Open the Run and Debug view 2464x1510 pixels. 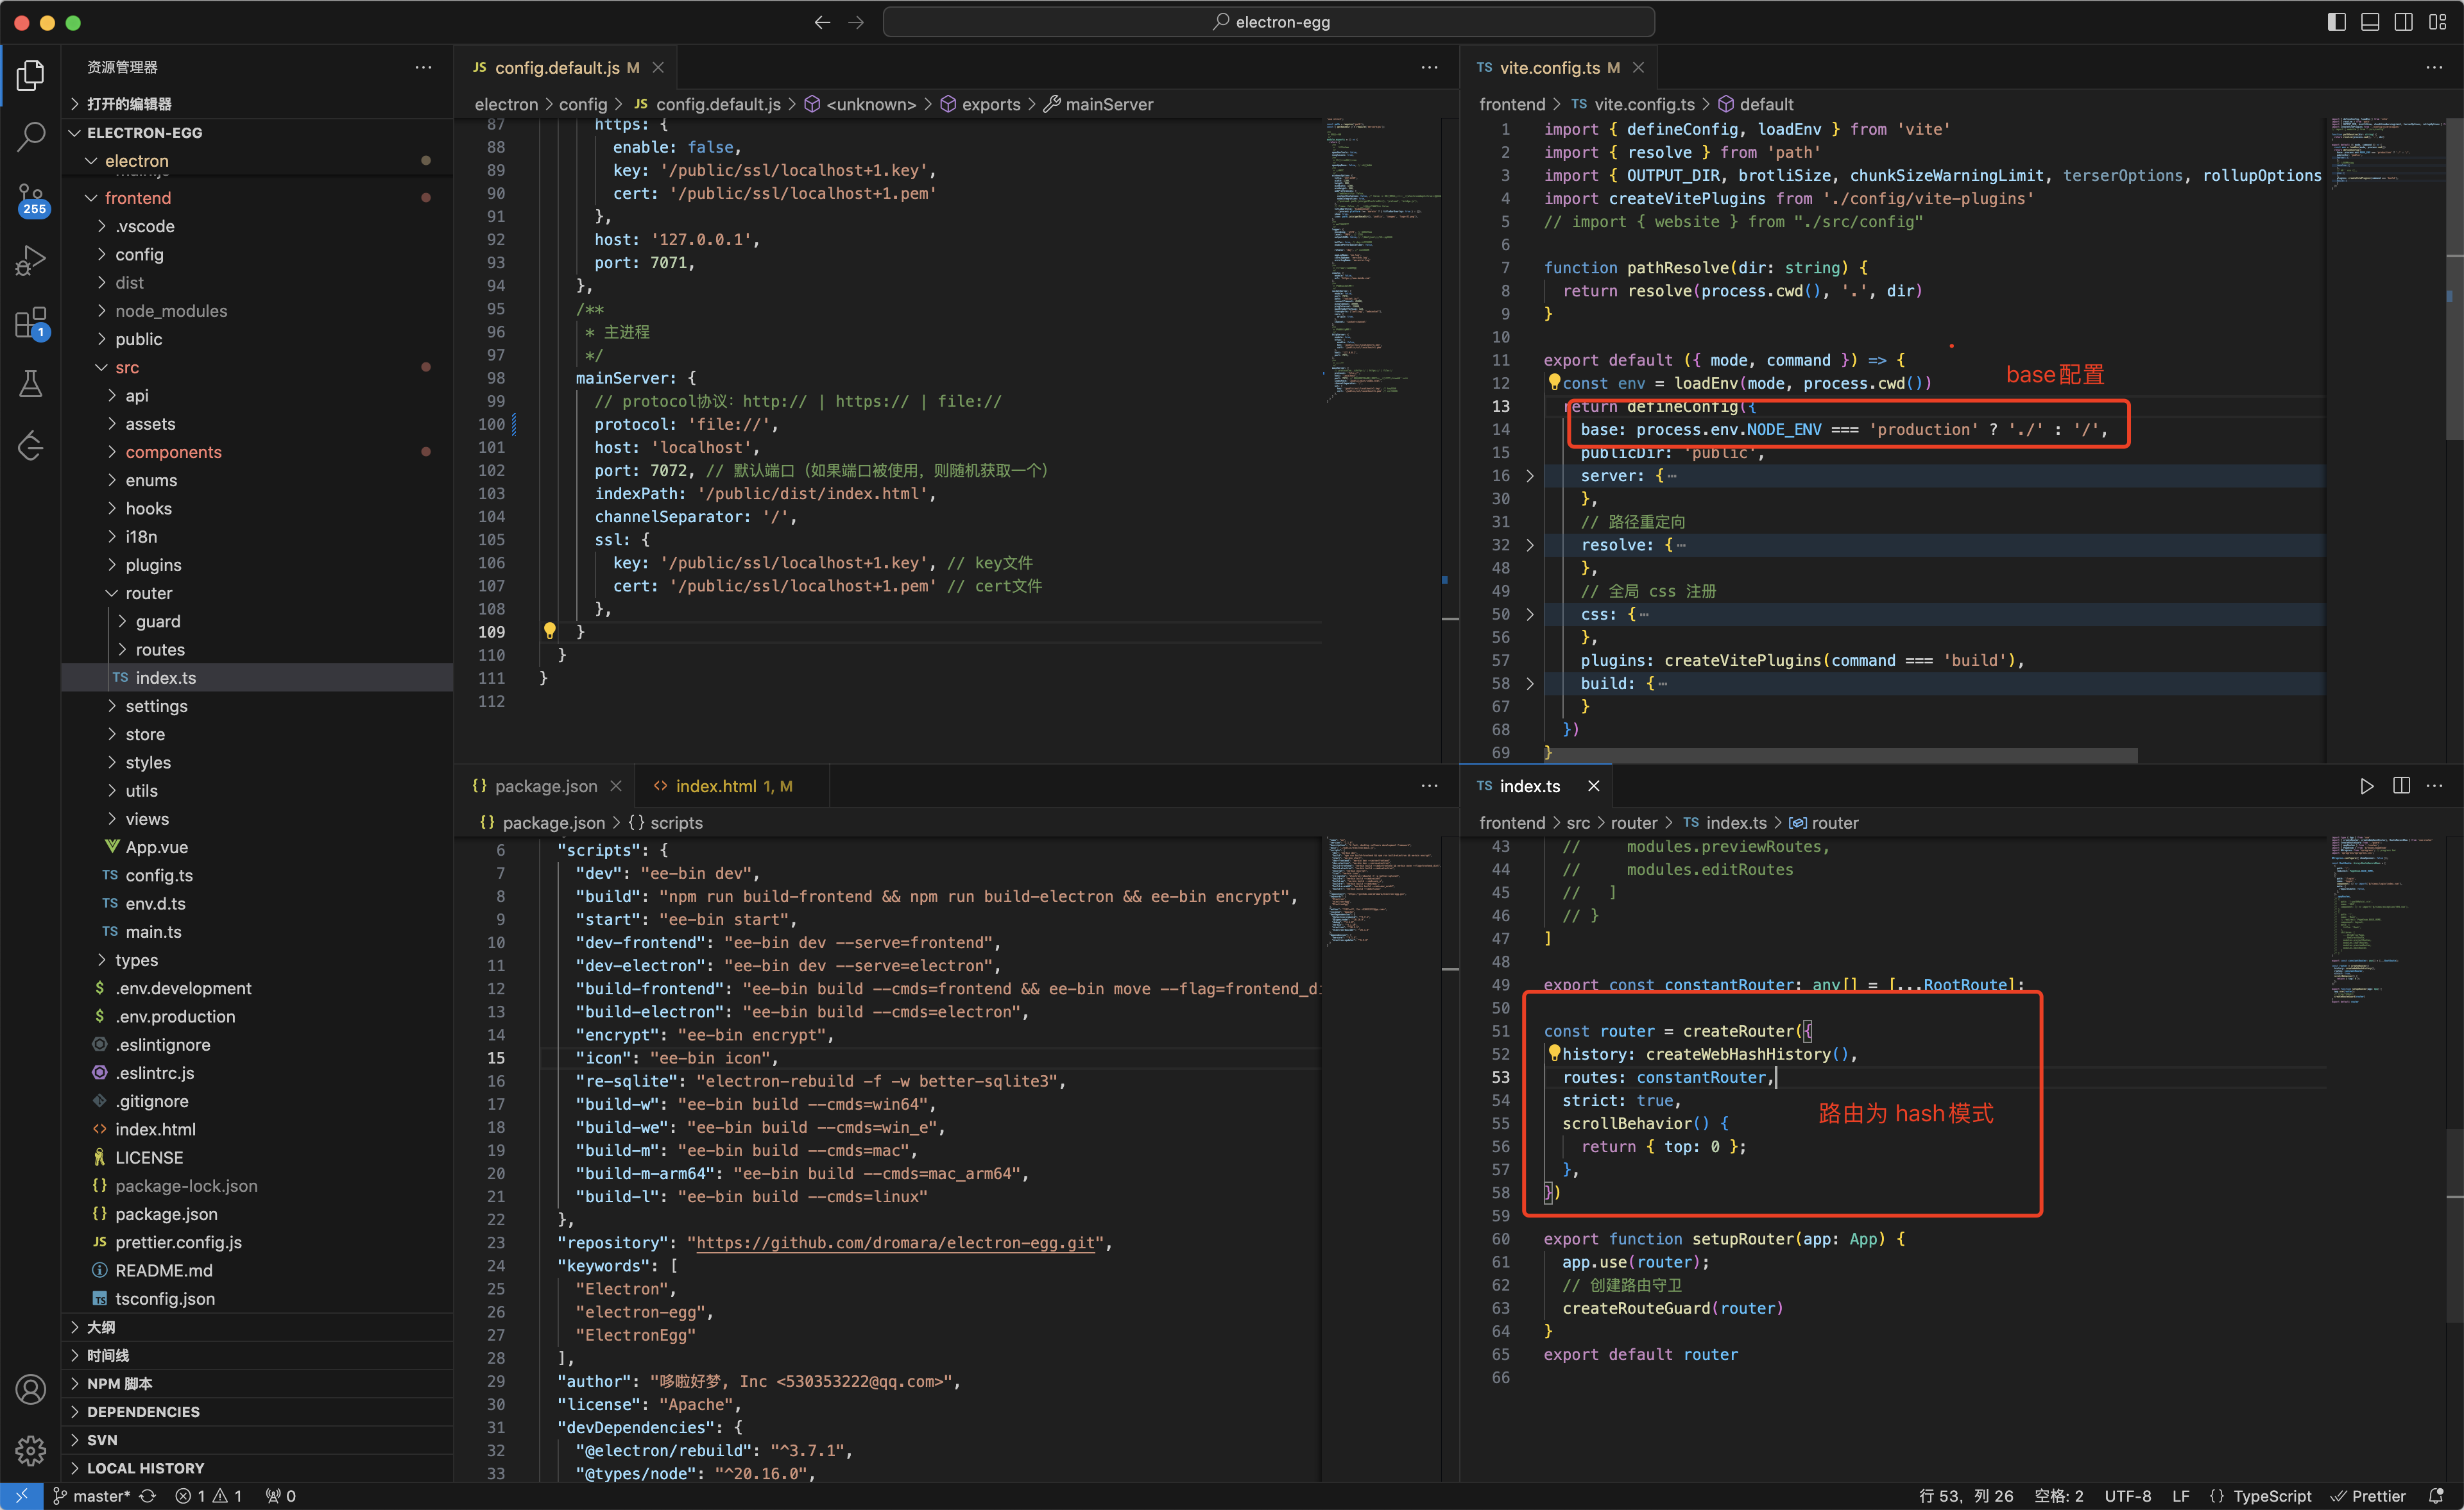(31, 261)
